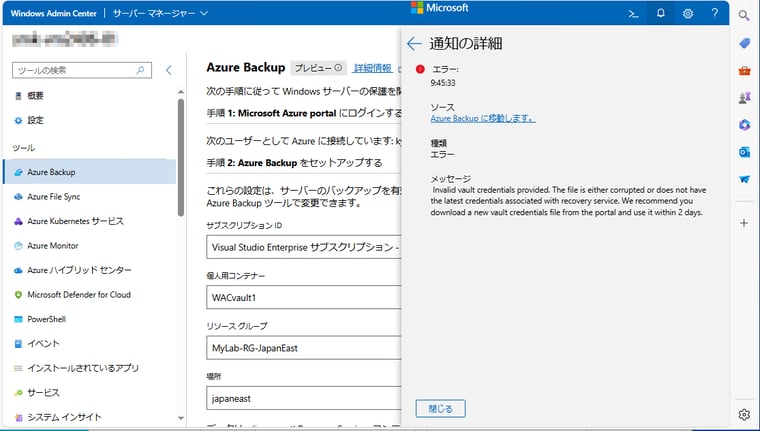This screenshot has width=760, height=431.
Task: Select the overview (概要) tool
Action: 90,96
